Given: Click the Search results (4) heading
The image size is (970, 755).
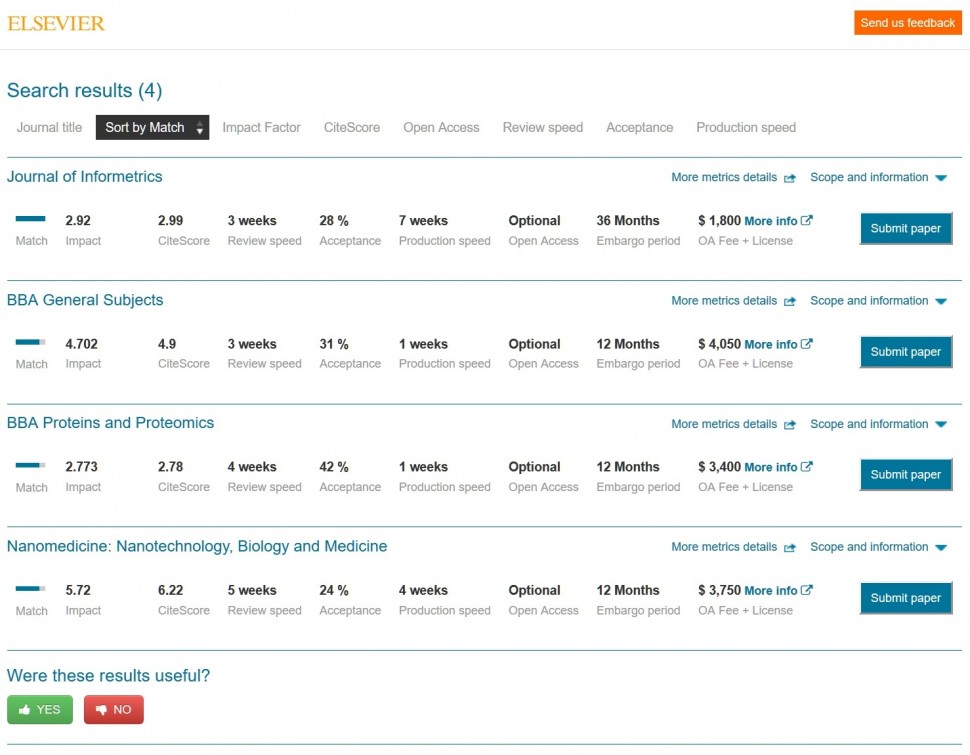Looking at the screenshot, I should pyautogui.click(x=85, y=91).
